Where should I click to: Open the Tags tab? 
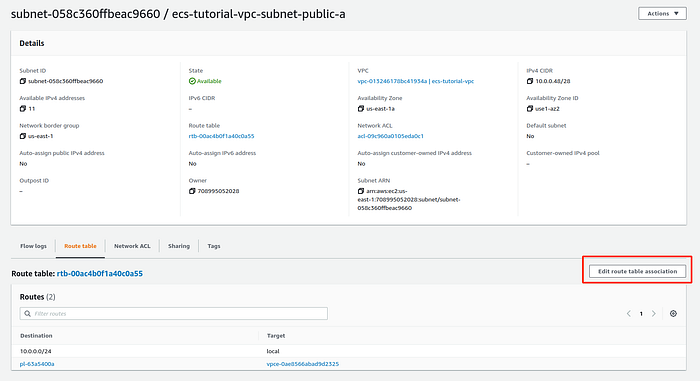click(x=214, y=246)
